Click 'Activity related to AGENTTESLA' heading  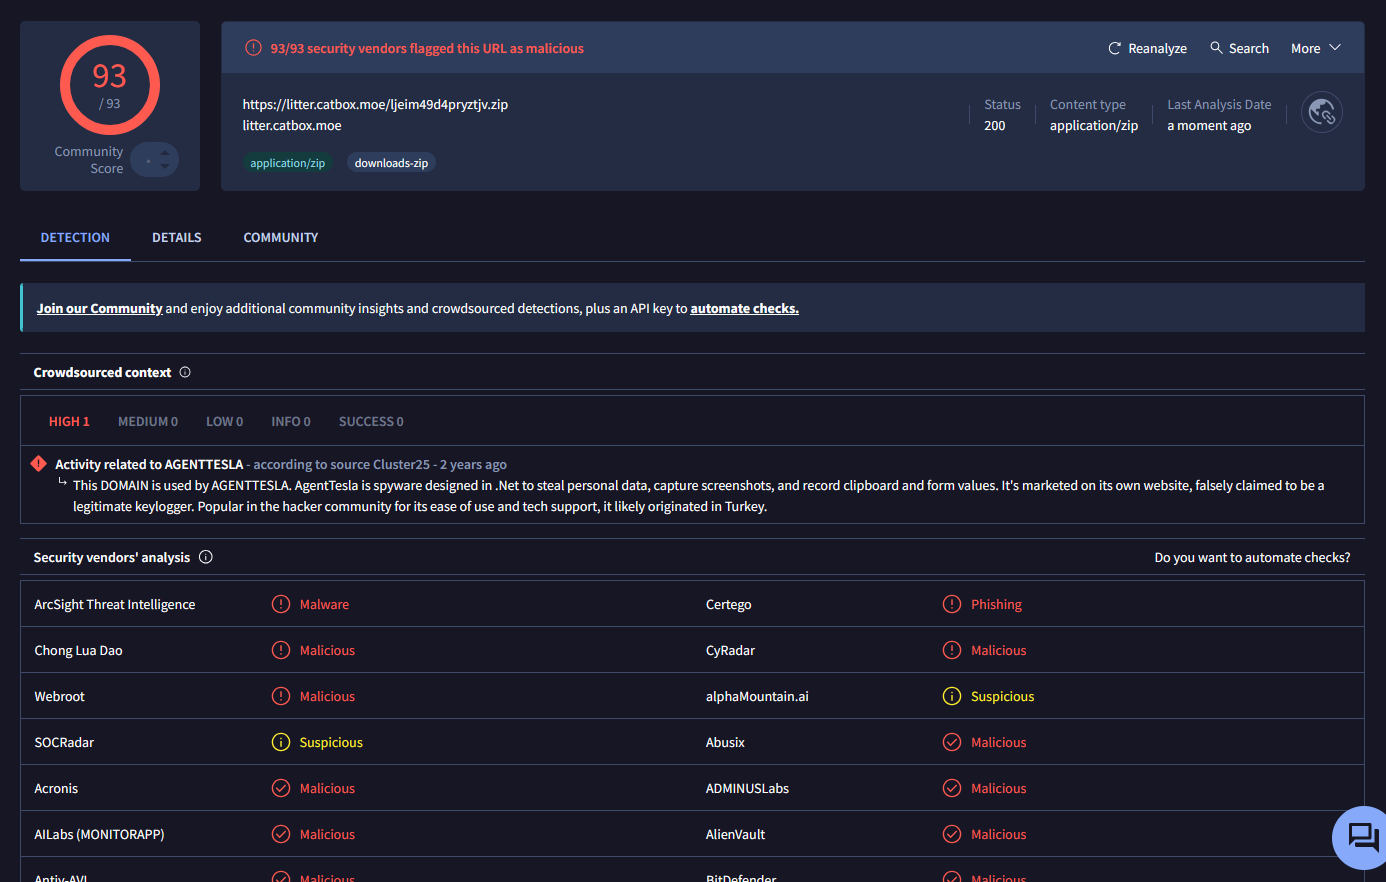click(149, 464)
